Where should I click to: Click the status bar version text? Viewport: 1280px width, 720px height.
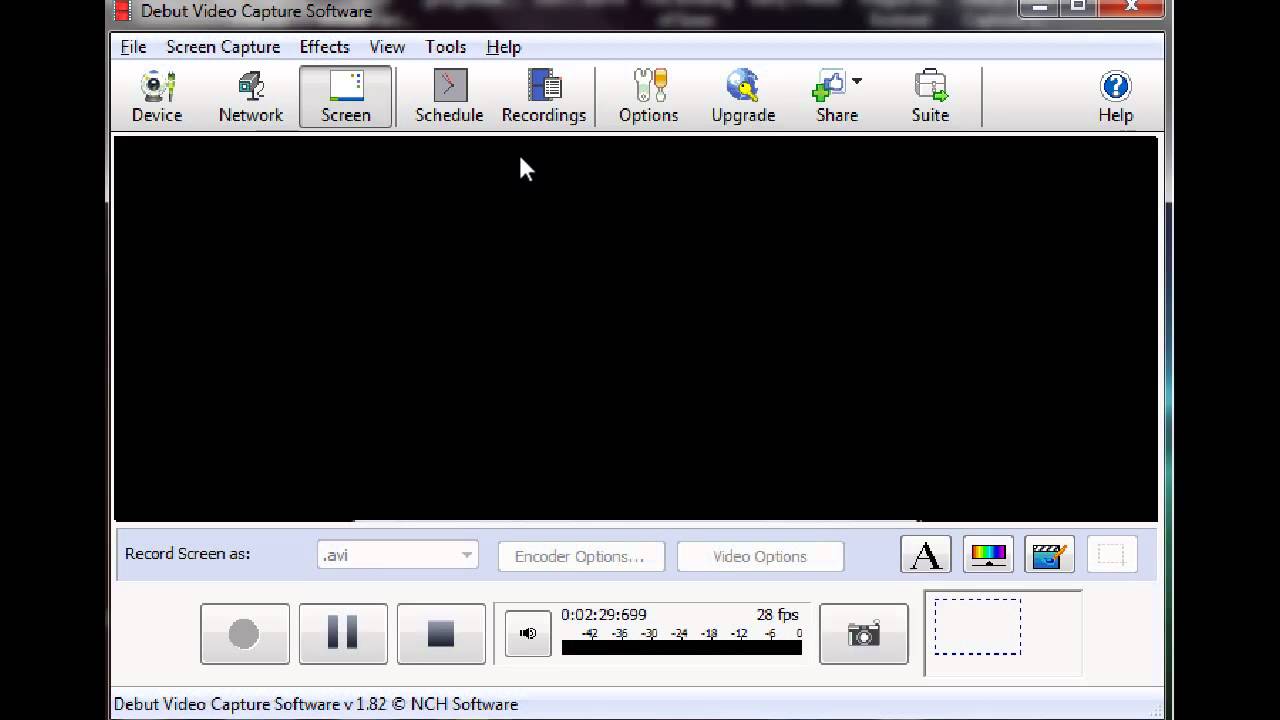pos(316,704)
